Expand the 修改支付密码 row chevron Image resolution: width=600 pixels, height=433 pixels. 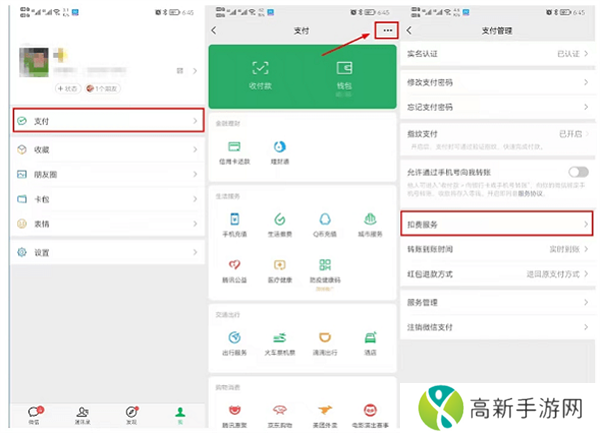click(x=586, y=82)
